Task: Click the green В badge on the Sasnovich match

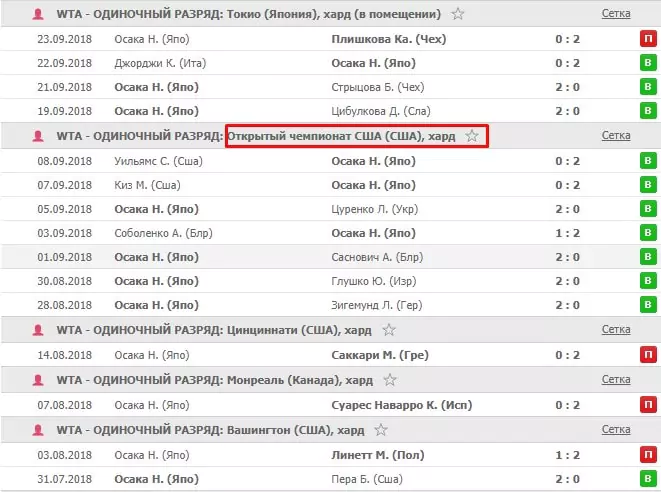Action: tap(648, 257)
